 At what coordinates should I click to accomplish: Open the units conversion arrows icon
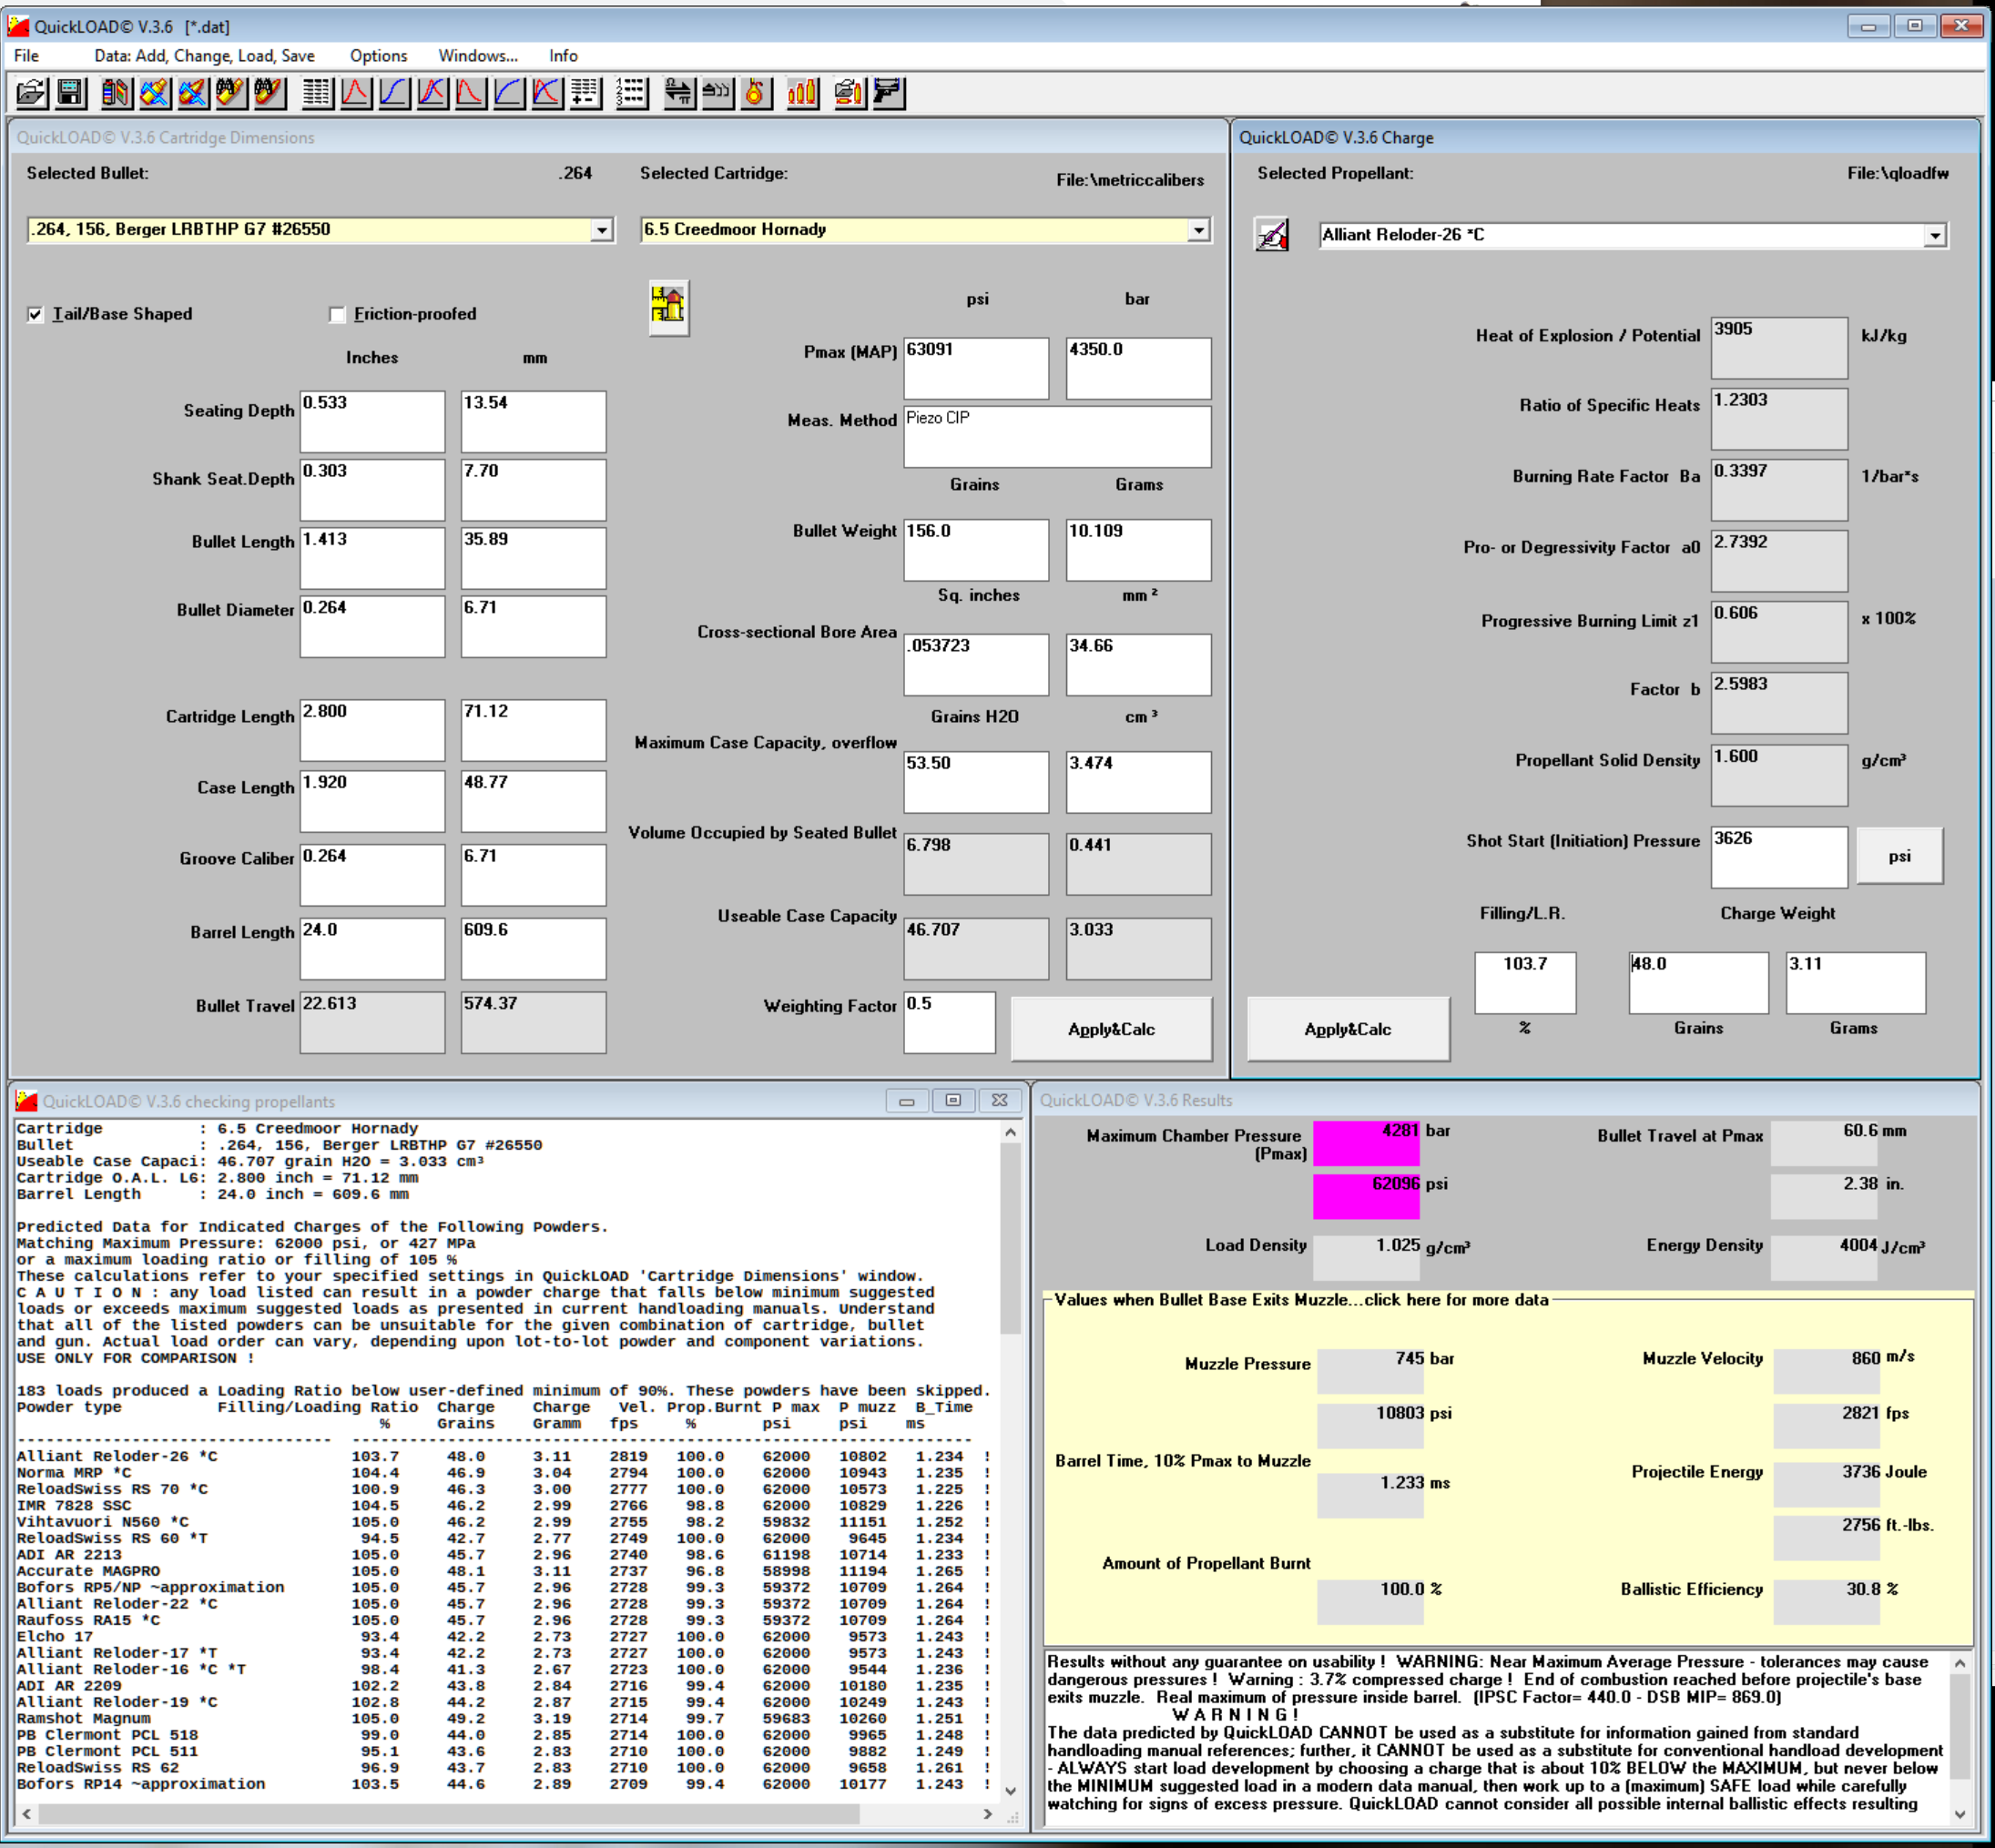click(679, 93)
